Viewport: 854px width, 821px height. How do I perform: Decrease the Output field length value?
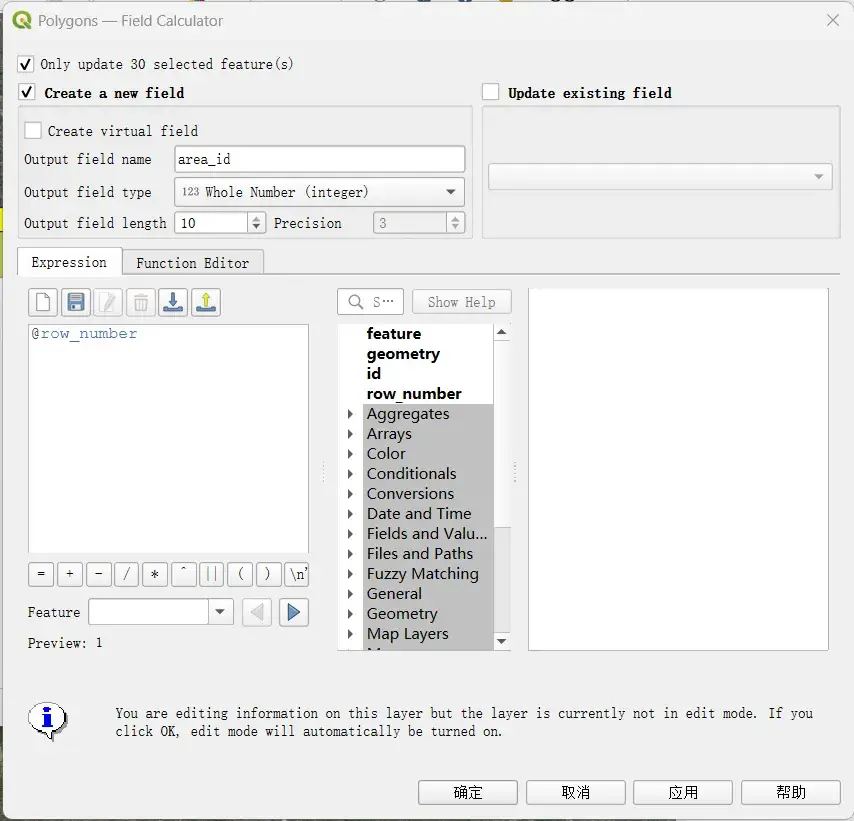pyautogui.click(x=256, y=228)
